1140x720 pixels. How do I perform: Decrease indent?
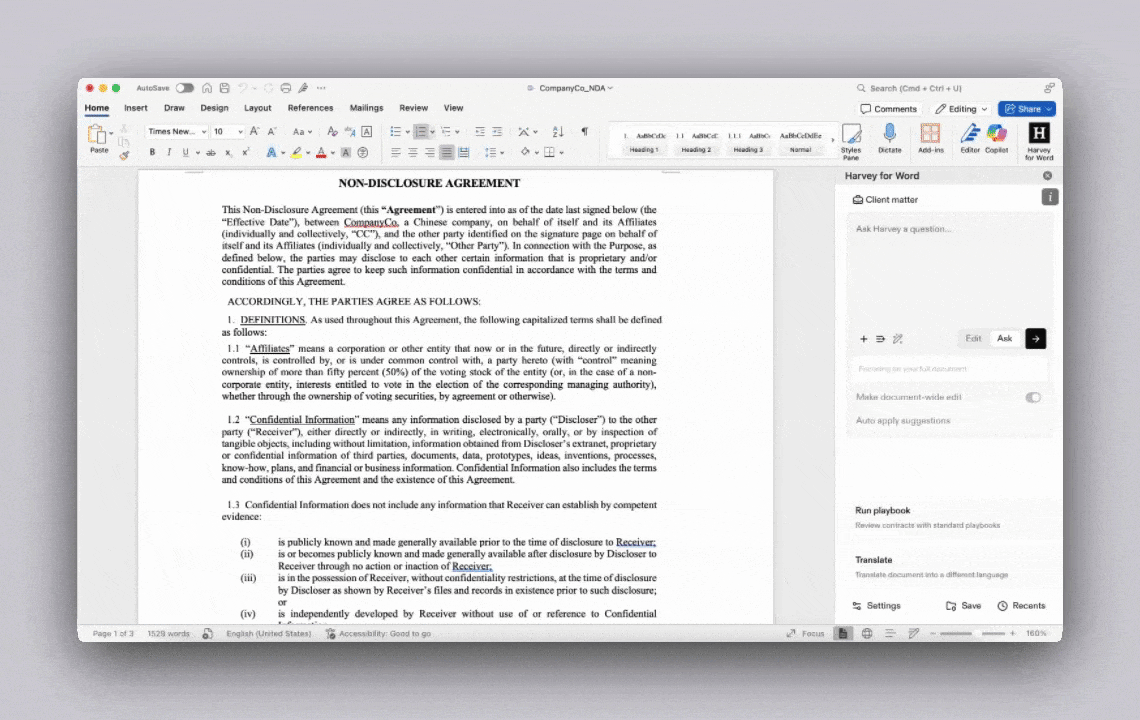tap(480, 132)
